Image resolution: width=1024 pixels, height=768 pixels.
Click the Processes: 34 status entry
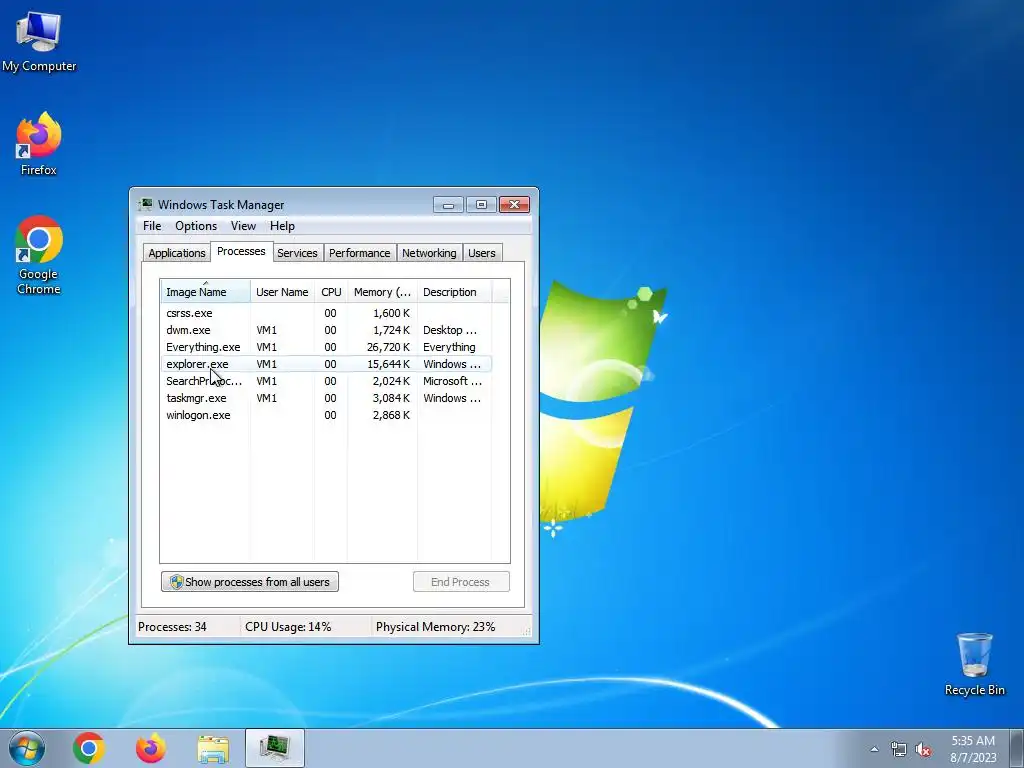[172, 627]
